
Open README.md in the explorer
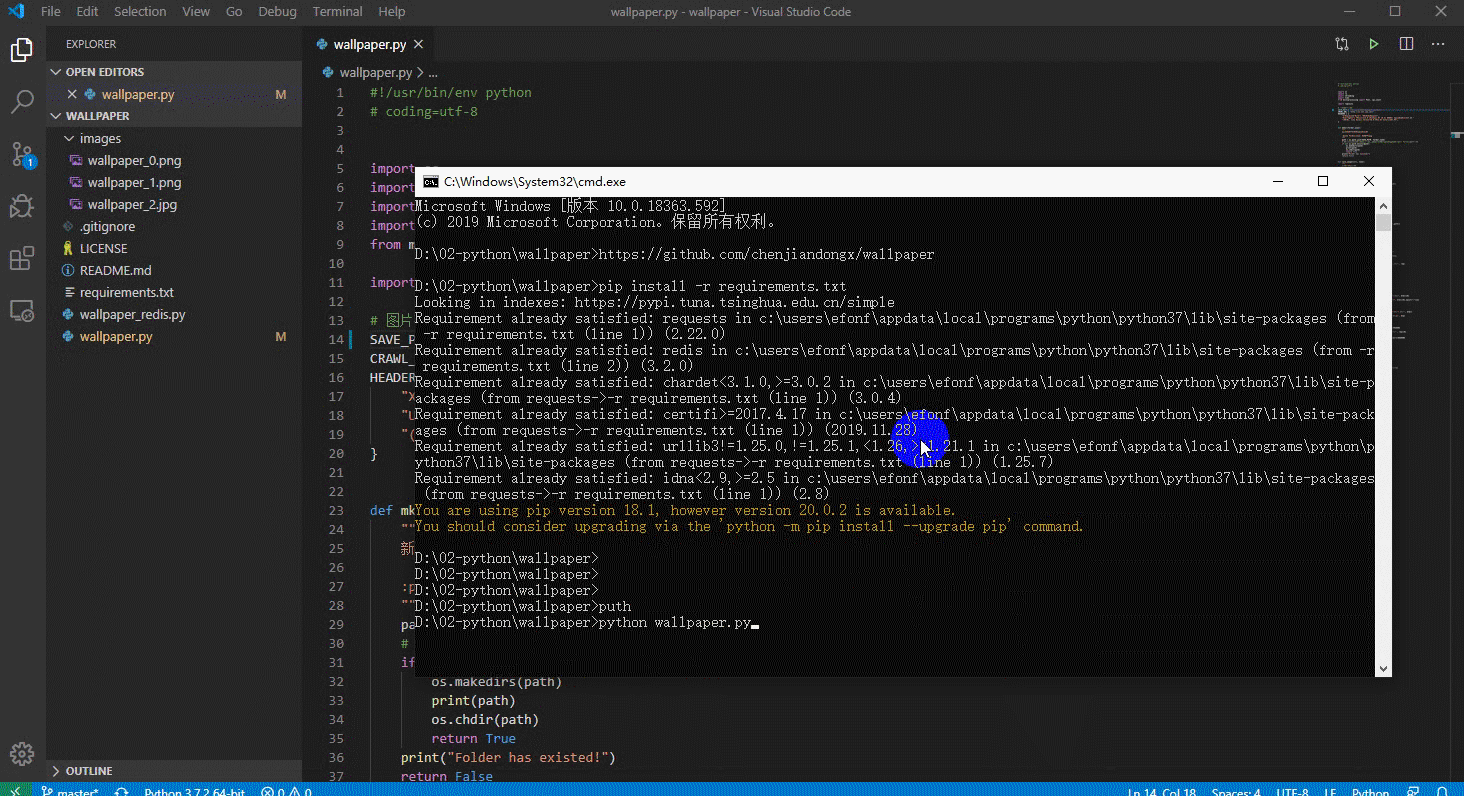(x=174, y=270)
